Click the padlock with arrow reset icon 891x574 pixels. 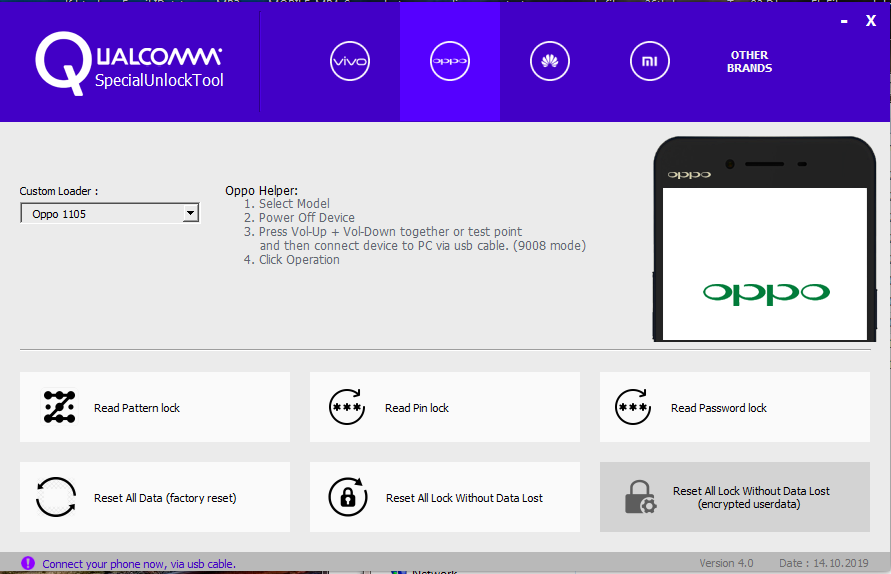348,497
